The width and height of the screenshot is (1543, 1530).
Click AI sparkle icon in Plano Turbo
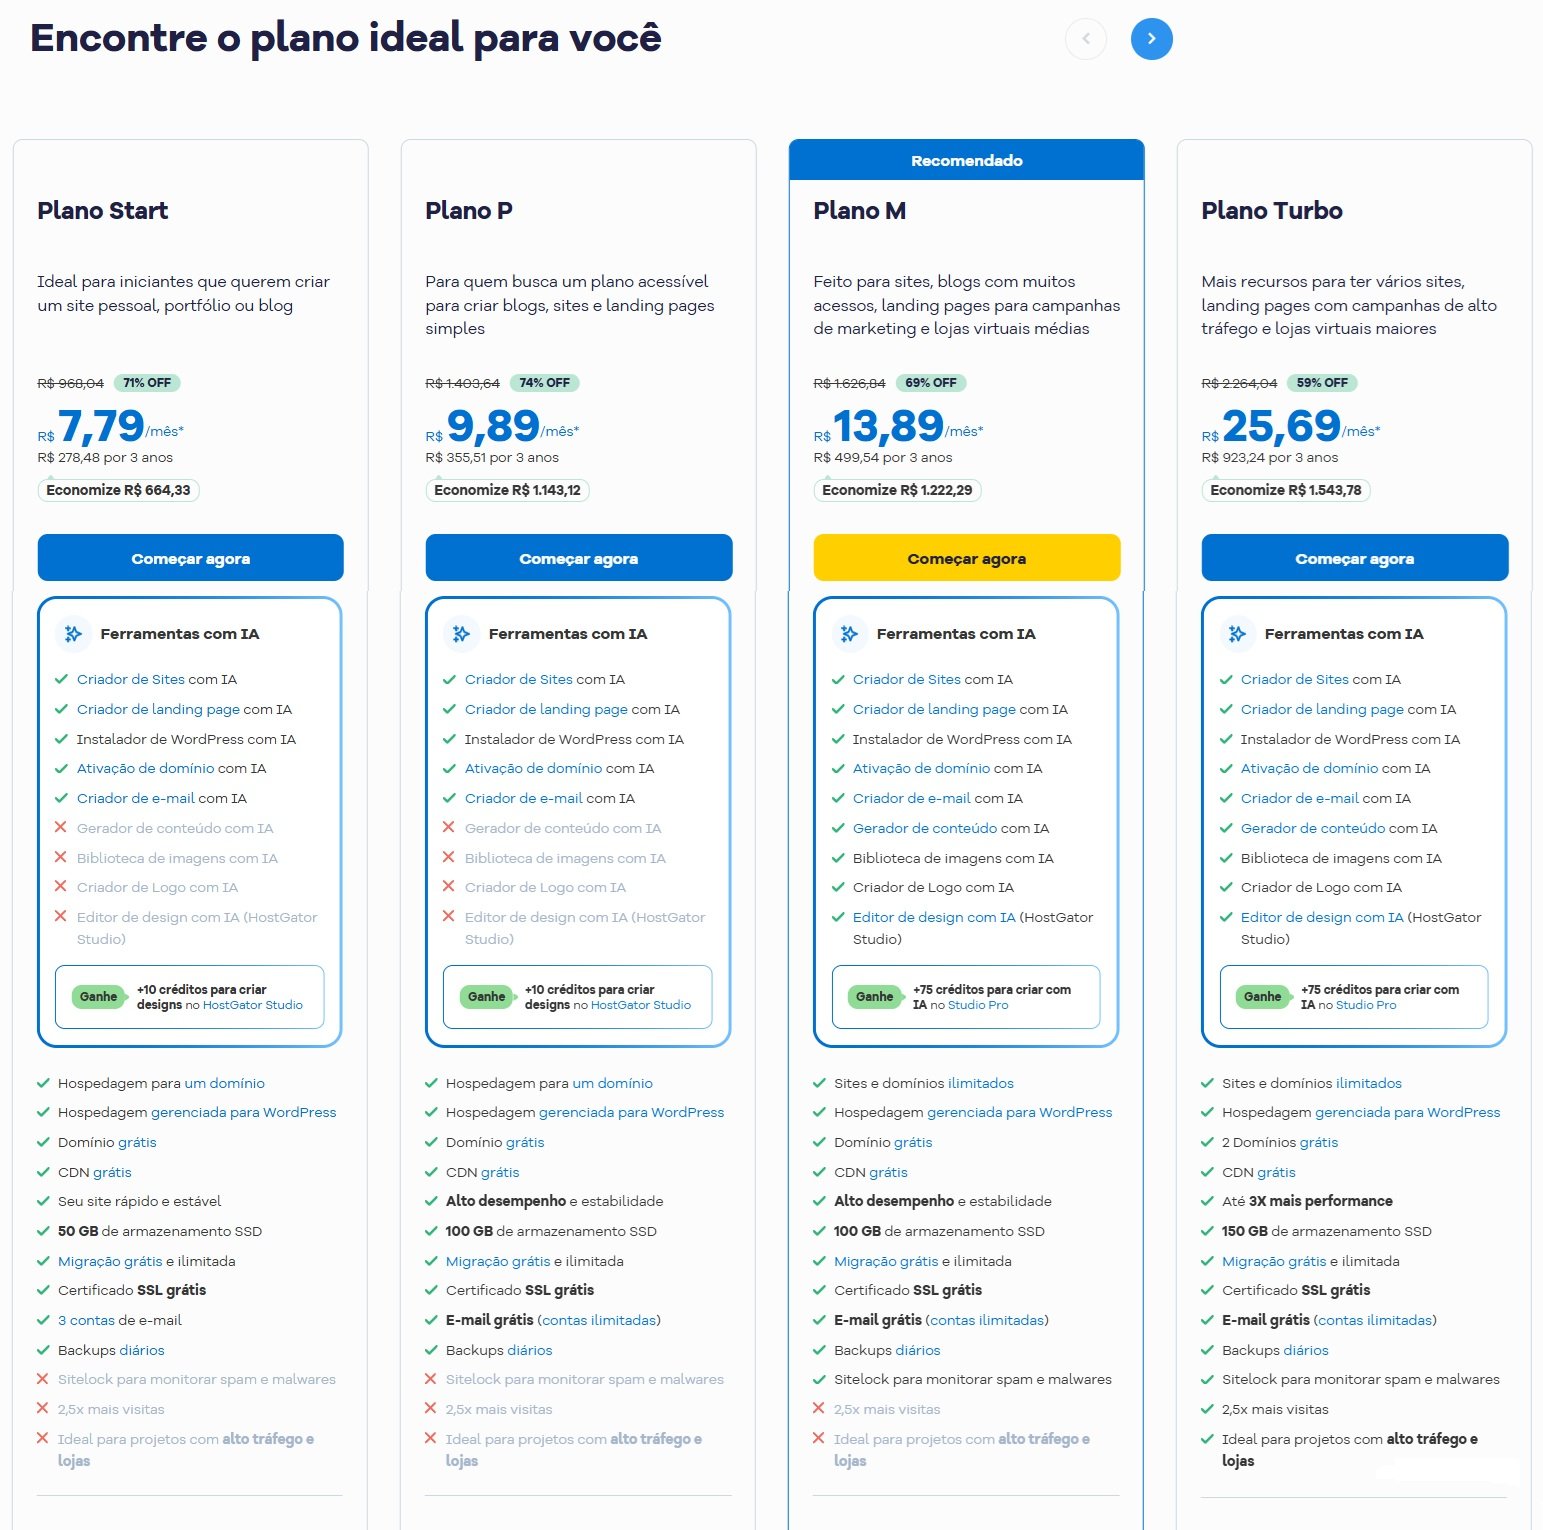(1237, 634)
